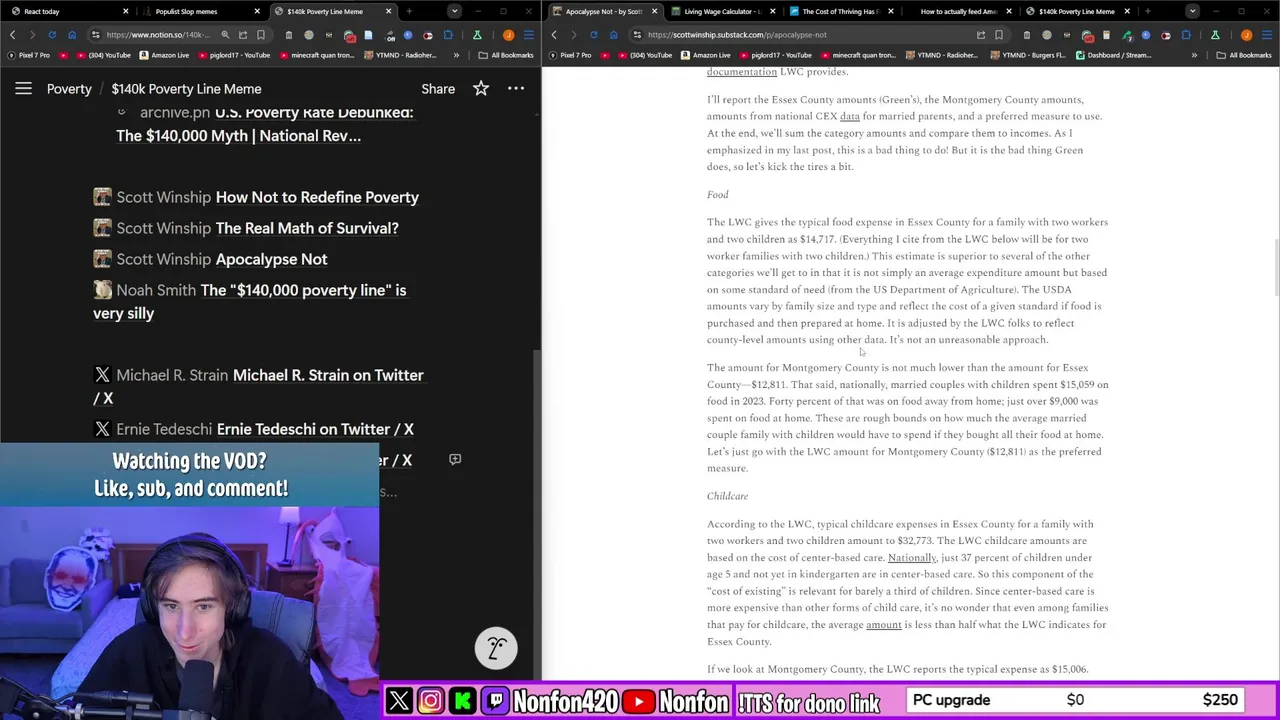Open site settings icon in Substack address bar
Screen dimensions: 1280x720
pos(637,34)
